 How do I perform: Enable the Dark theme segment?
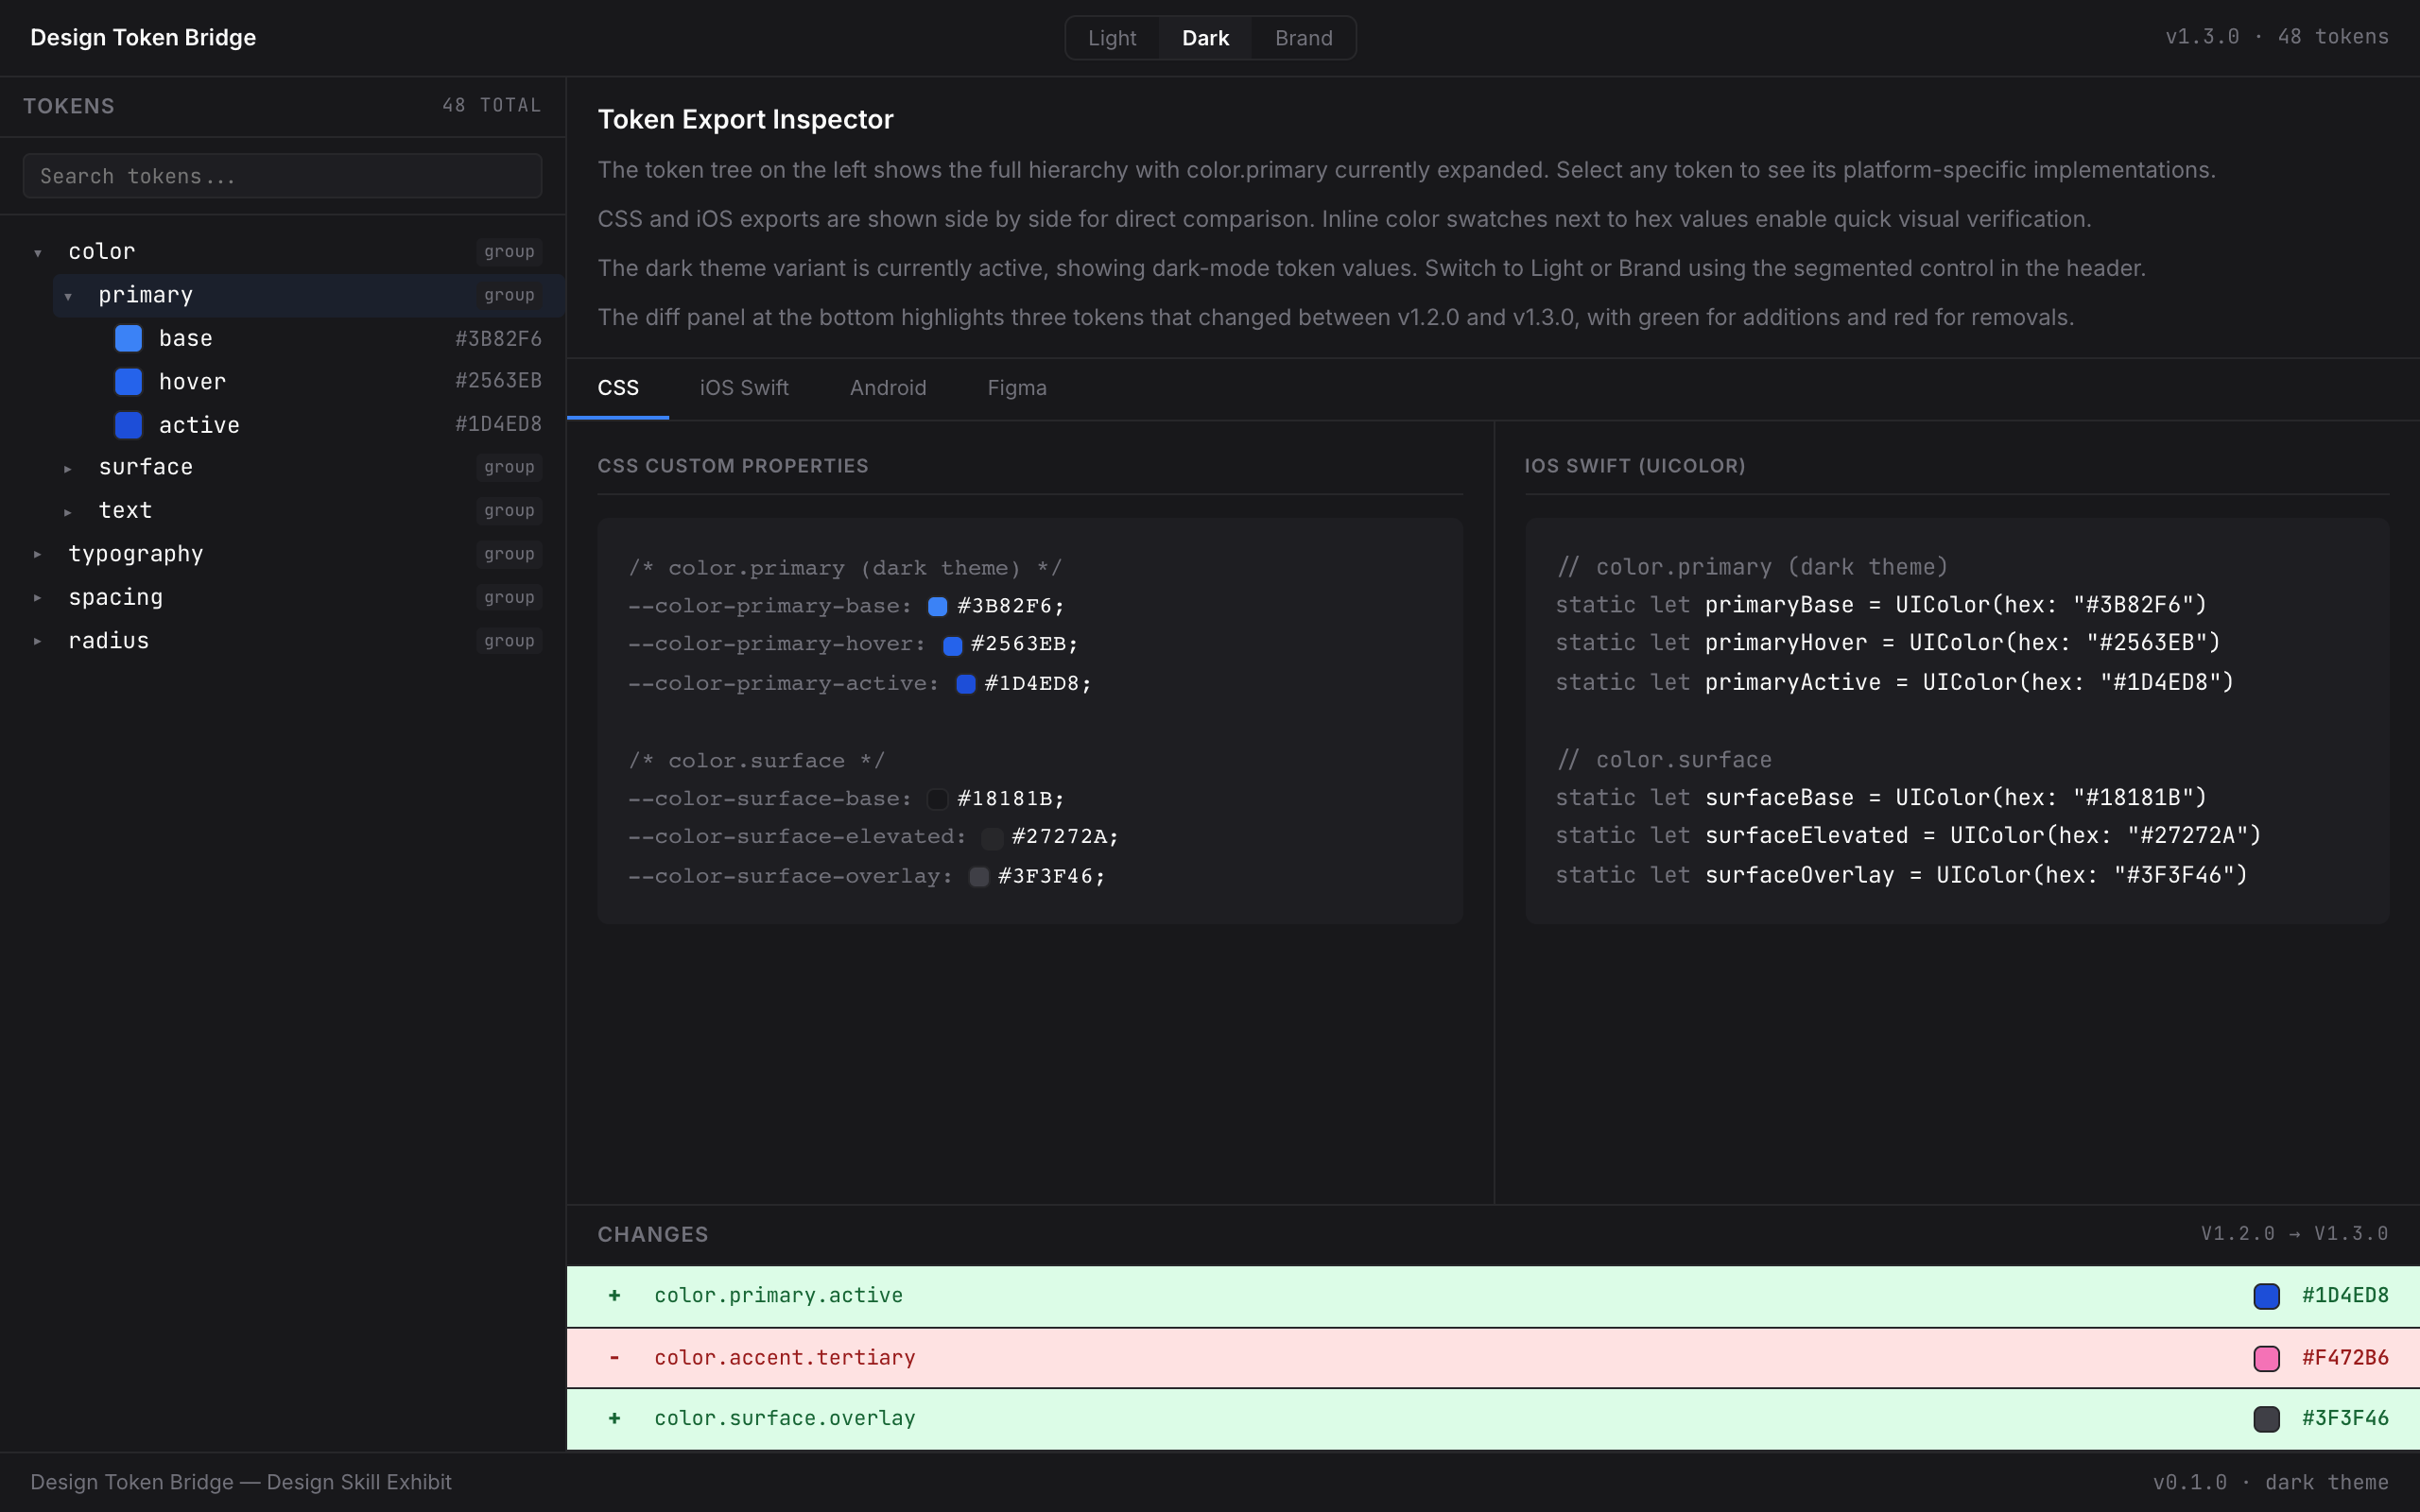[x=1206, y=38]
